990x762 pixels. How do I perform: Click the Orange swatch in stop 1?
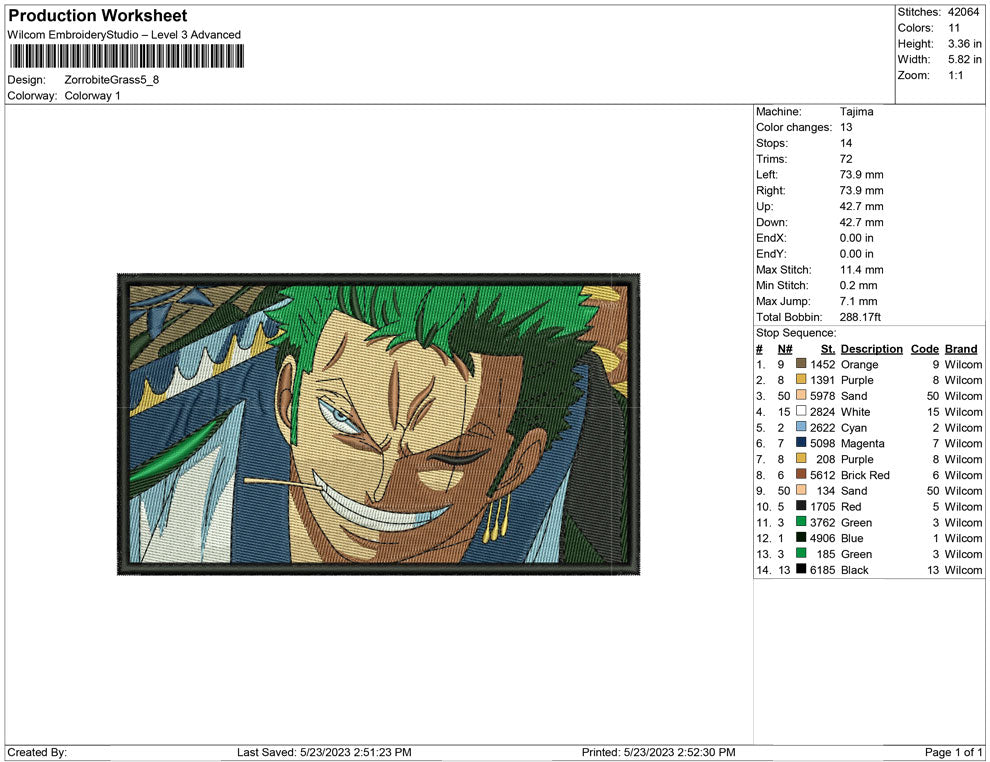[801, 364]
